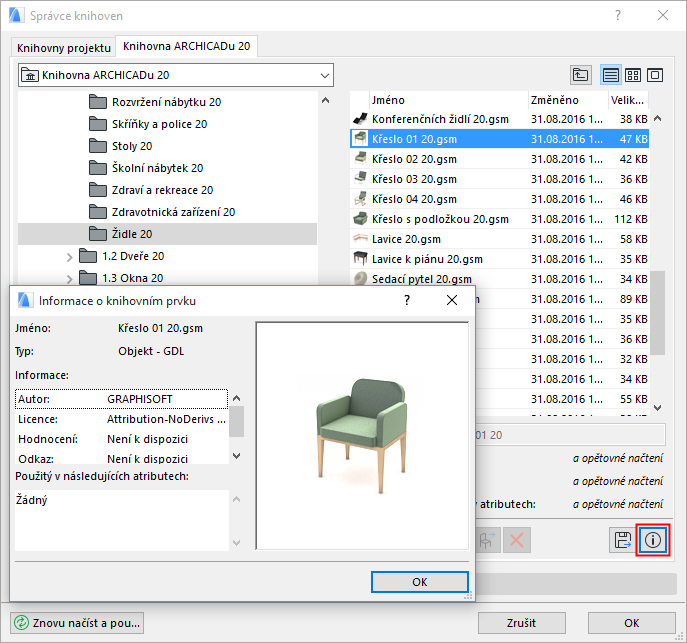Sort by Velik... column header
Image resolution: width=687 pixels, height=643 pixels.
click(x=628, y=100)
